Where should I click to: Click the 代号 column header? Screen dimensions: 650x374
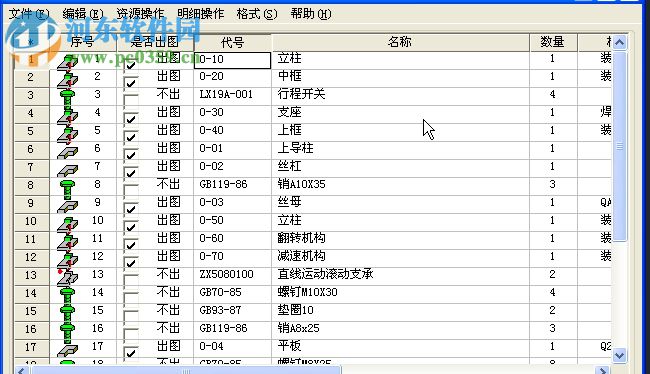[x=232, y=42]
